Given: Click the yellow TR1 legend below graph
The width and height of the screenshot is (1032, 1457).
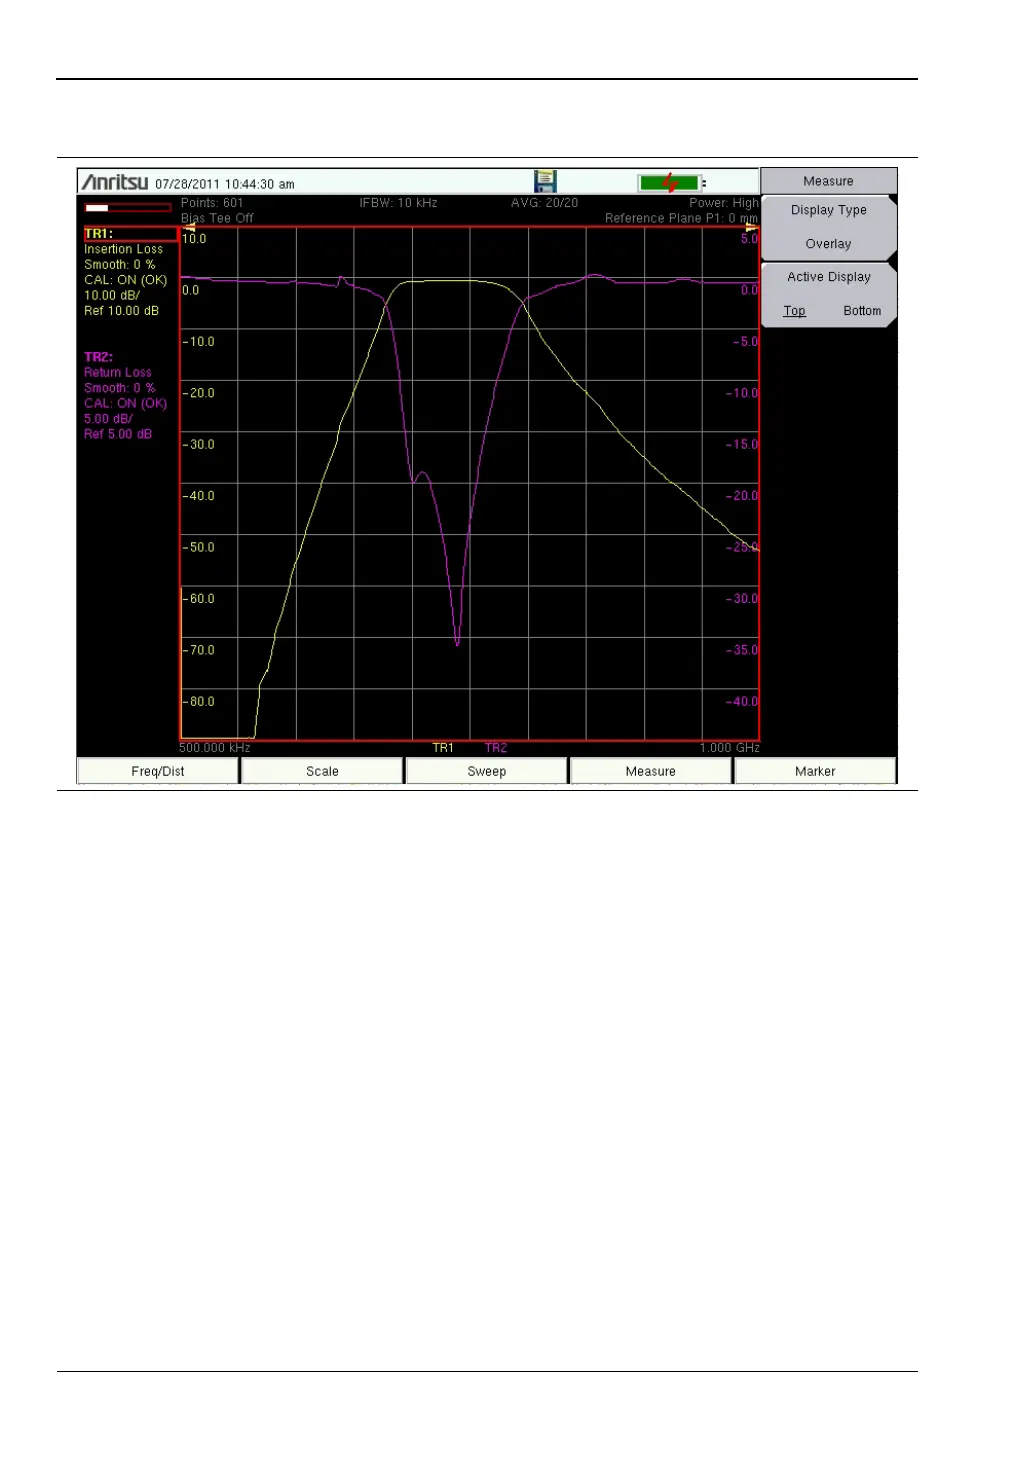Looking at the screenshot, I should point(443,748).
